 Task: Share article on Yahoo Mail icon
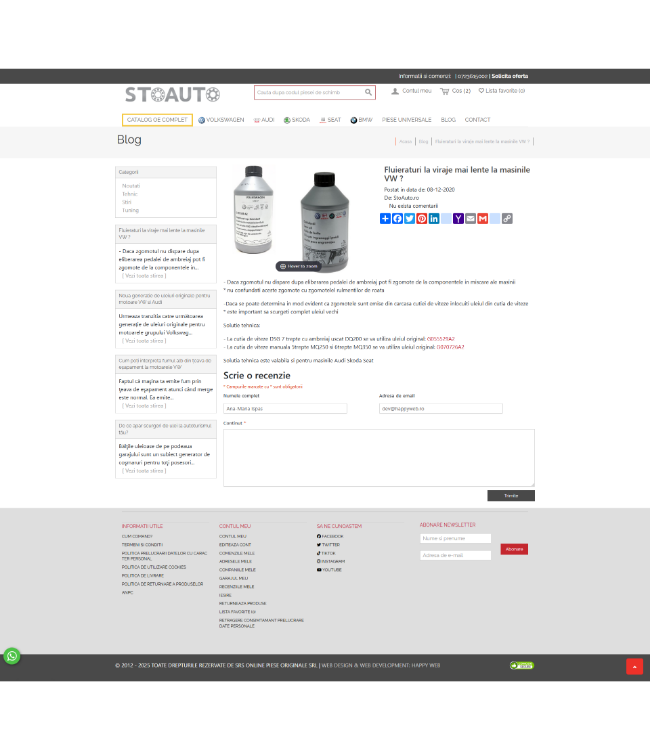click(458, 219)
